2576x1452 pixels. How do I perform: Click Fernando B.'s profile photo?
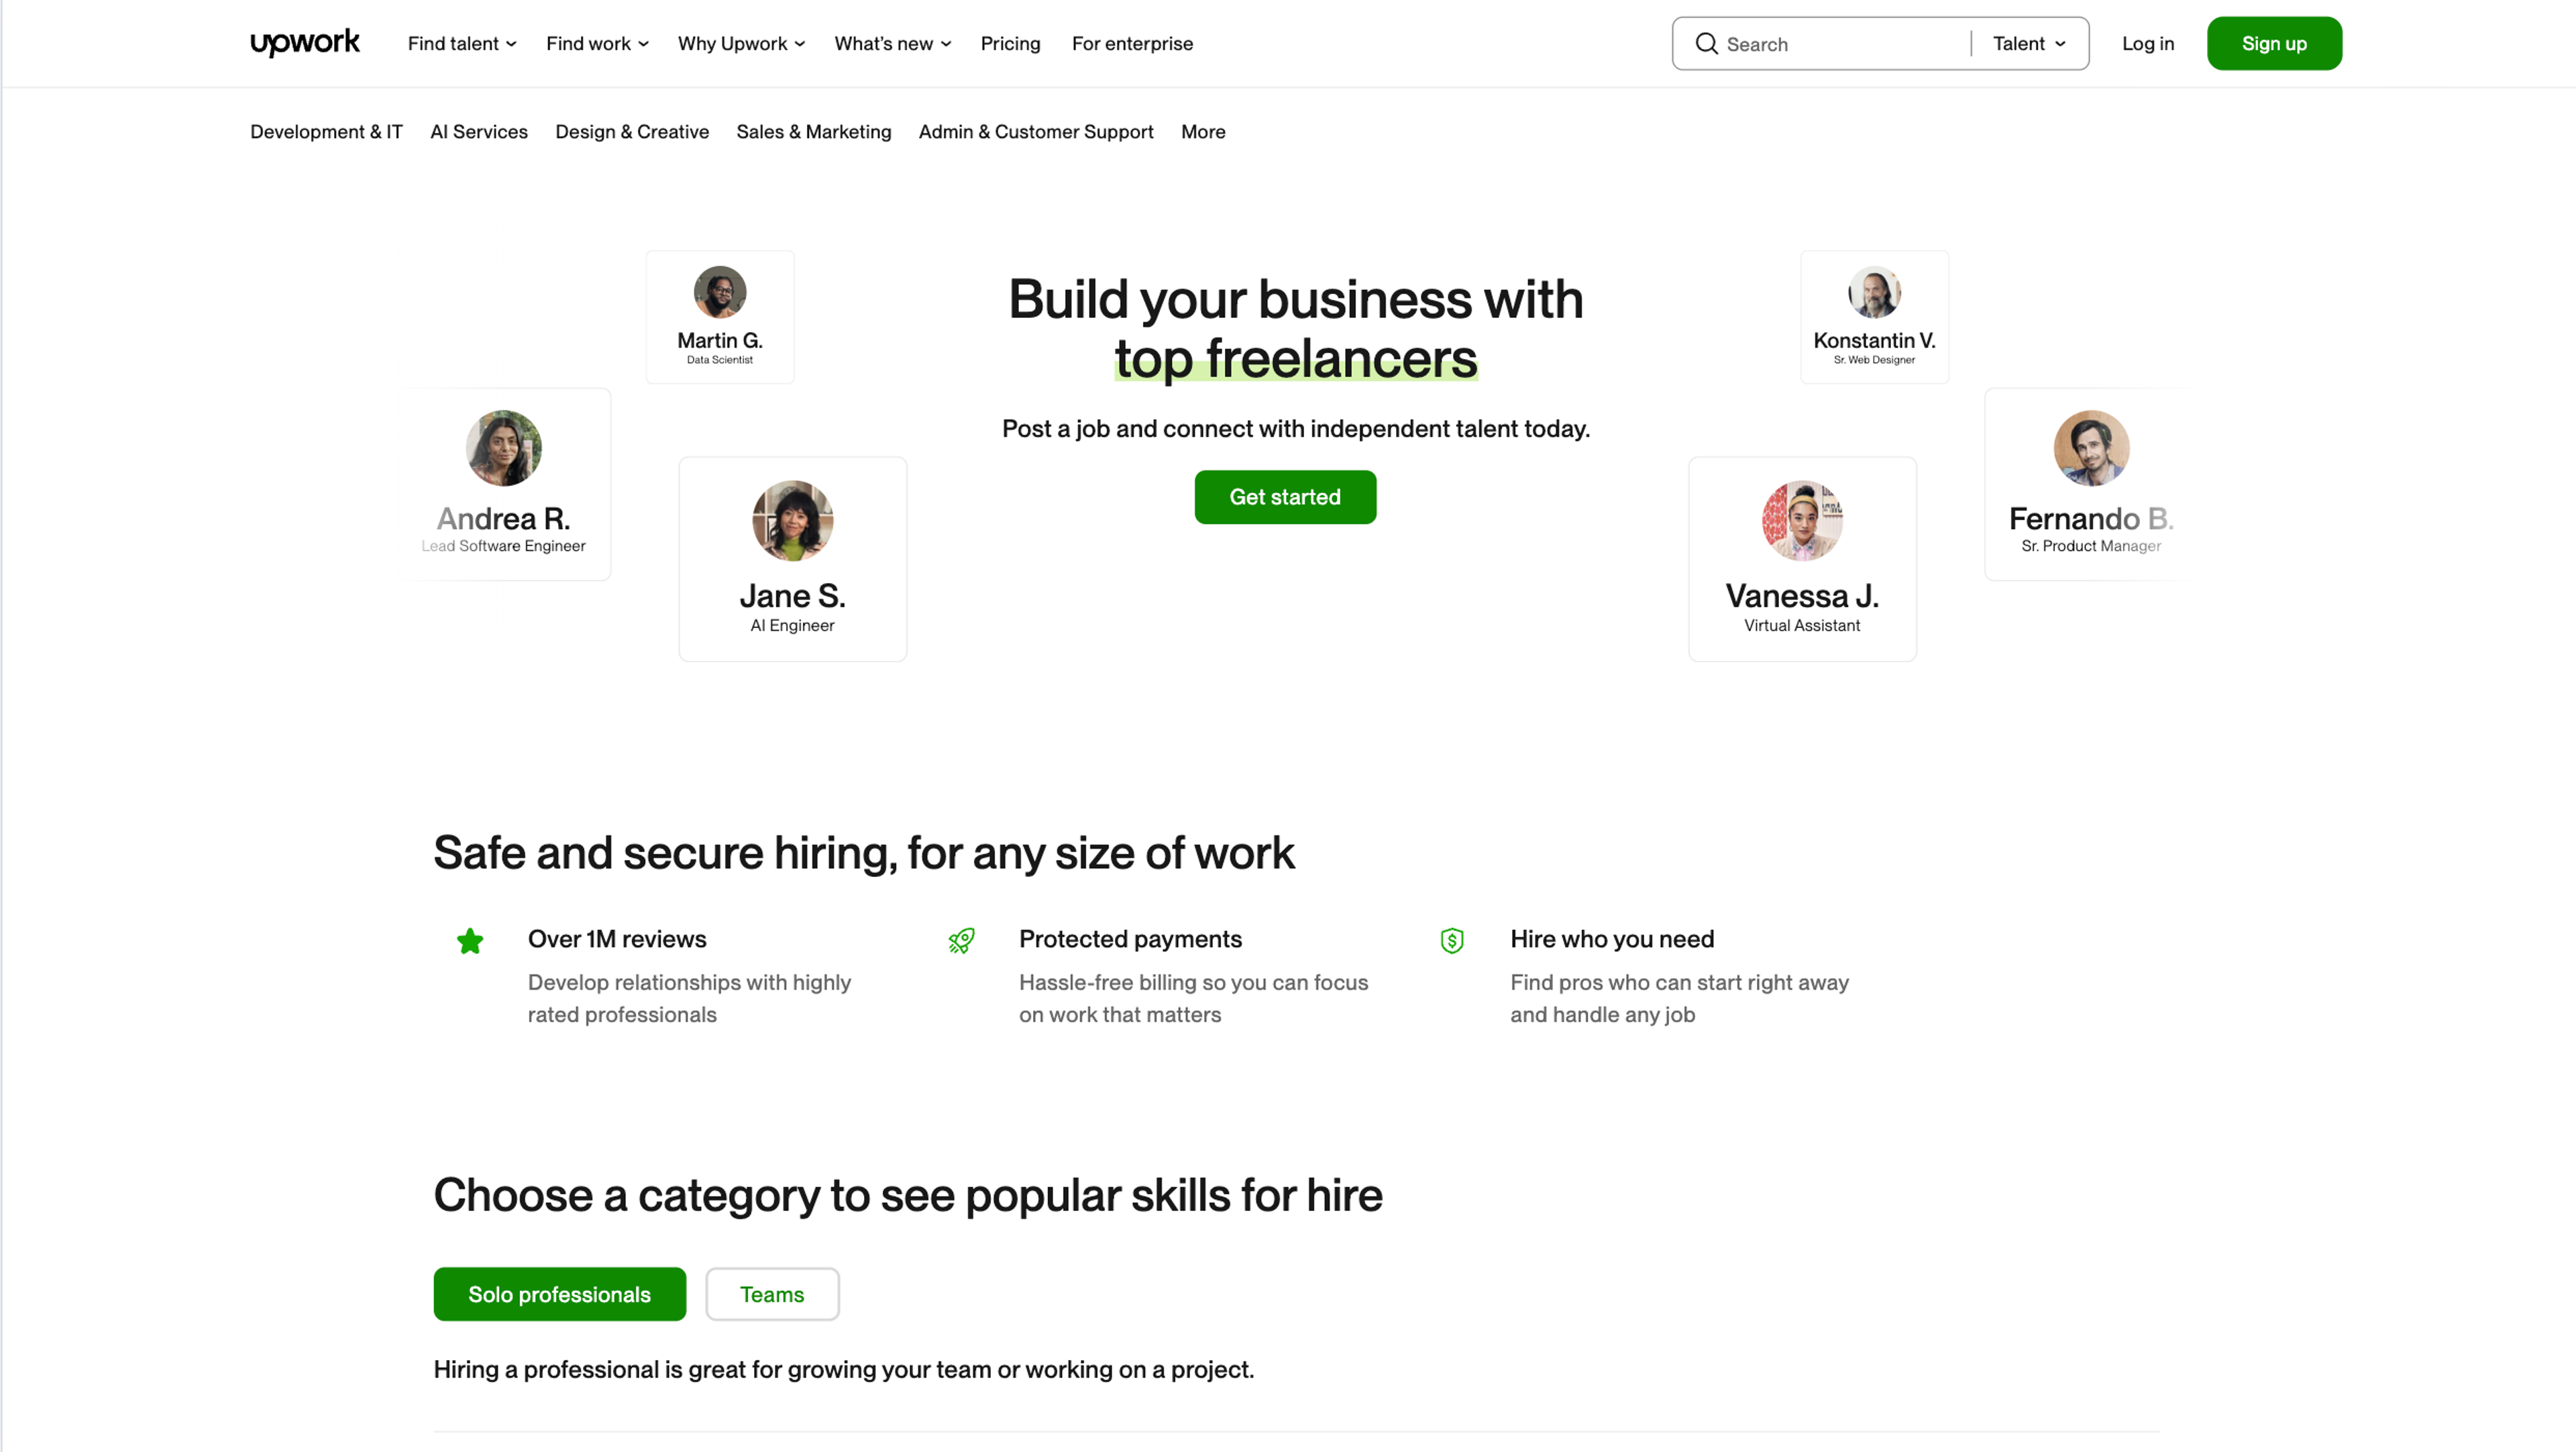2090,447
